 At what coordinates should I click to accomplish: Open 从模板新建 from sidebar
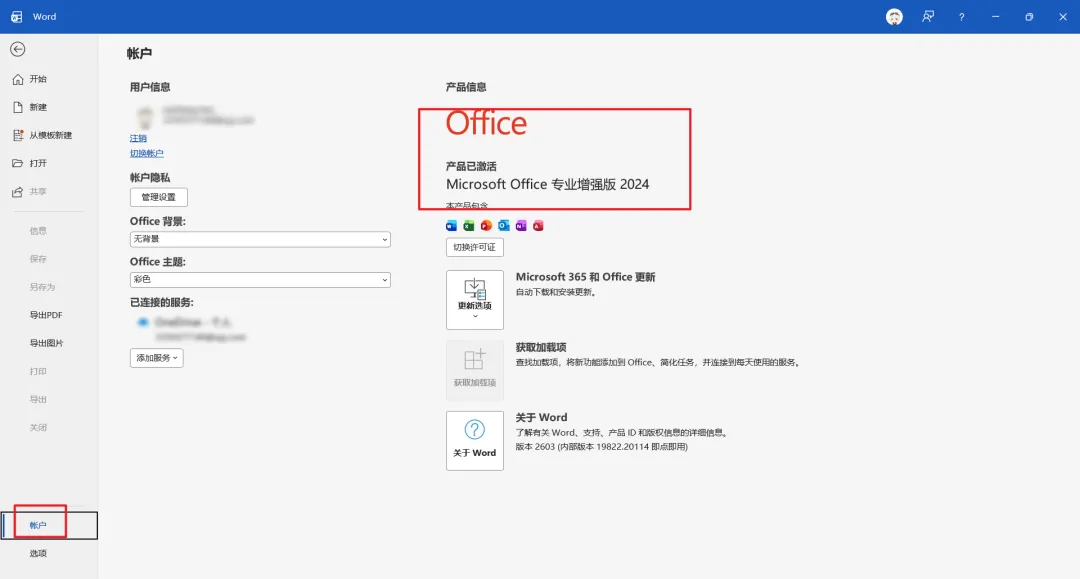48,136
